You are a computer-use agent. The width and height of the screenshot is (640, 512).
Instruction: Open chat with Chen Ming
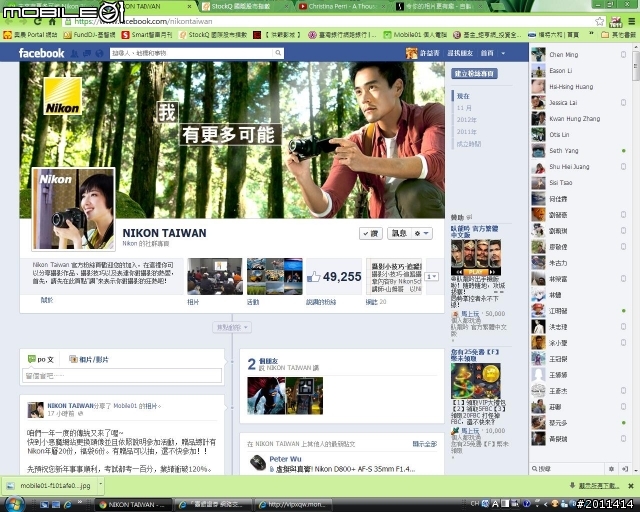point(580,54)
